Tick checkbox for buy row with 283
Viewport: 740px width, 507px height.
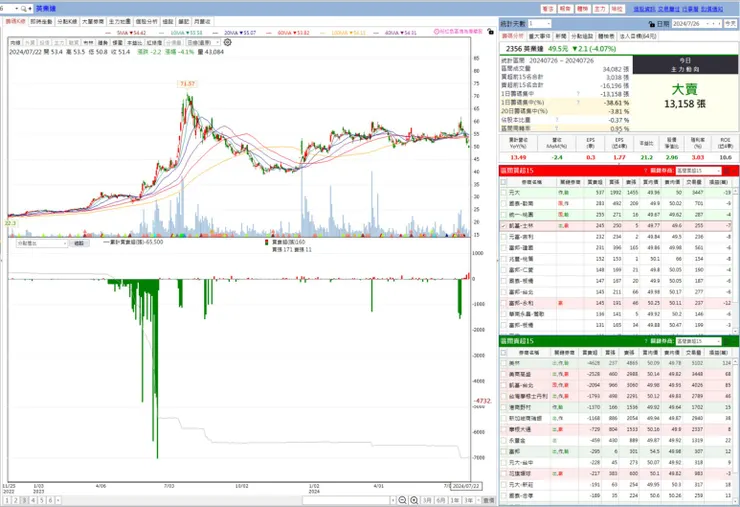pyautogui.click(x=504, y=203)
